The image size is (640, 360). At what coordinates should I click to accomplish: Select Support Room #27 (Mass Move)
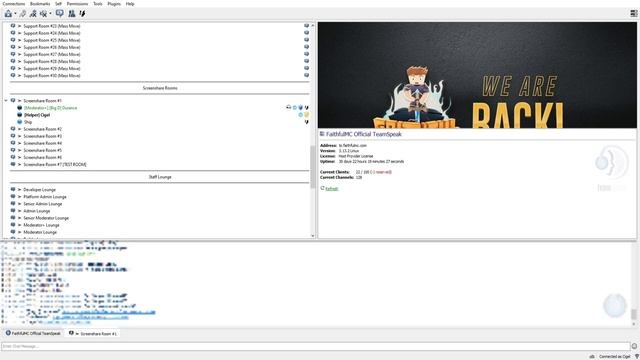click(x=51, y=54)
